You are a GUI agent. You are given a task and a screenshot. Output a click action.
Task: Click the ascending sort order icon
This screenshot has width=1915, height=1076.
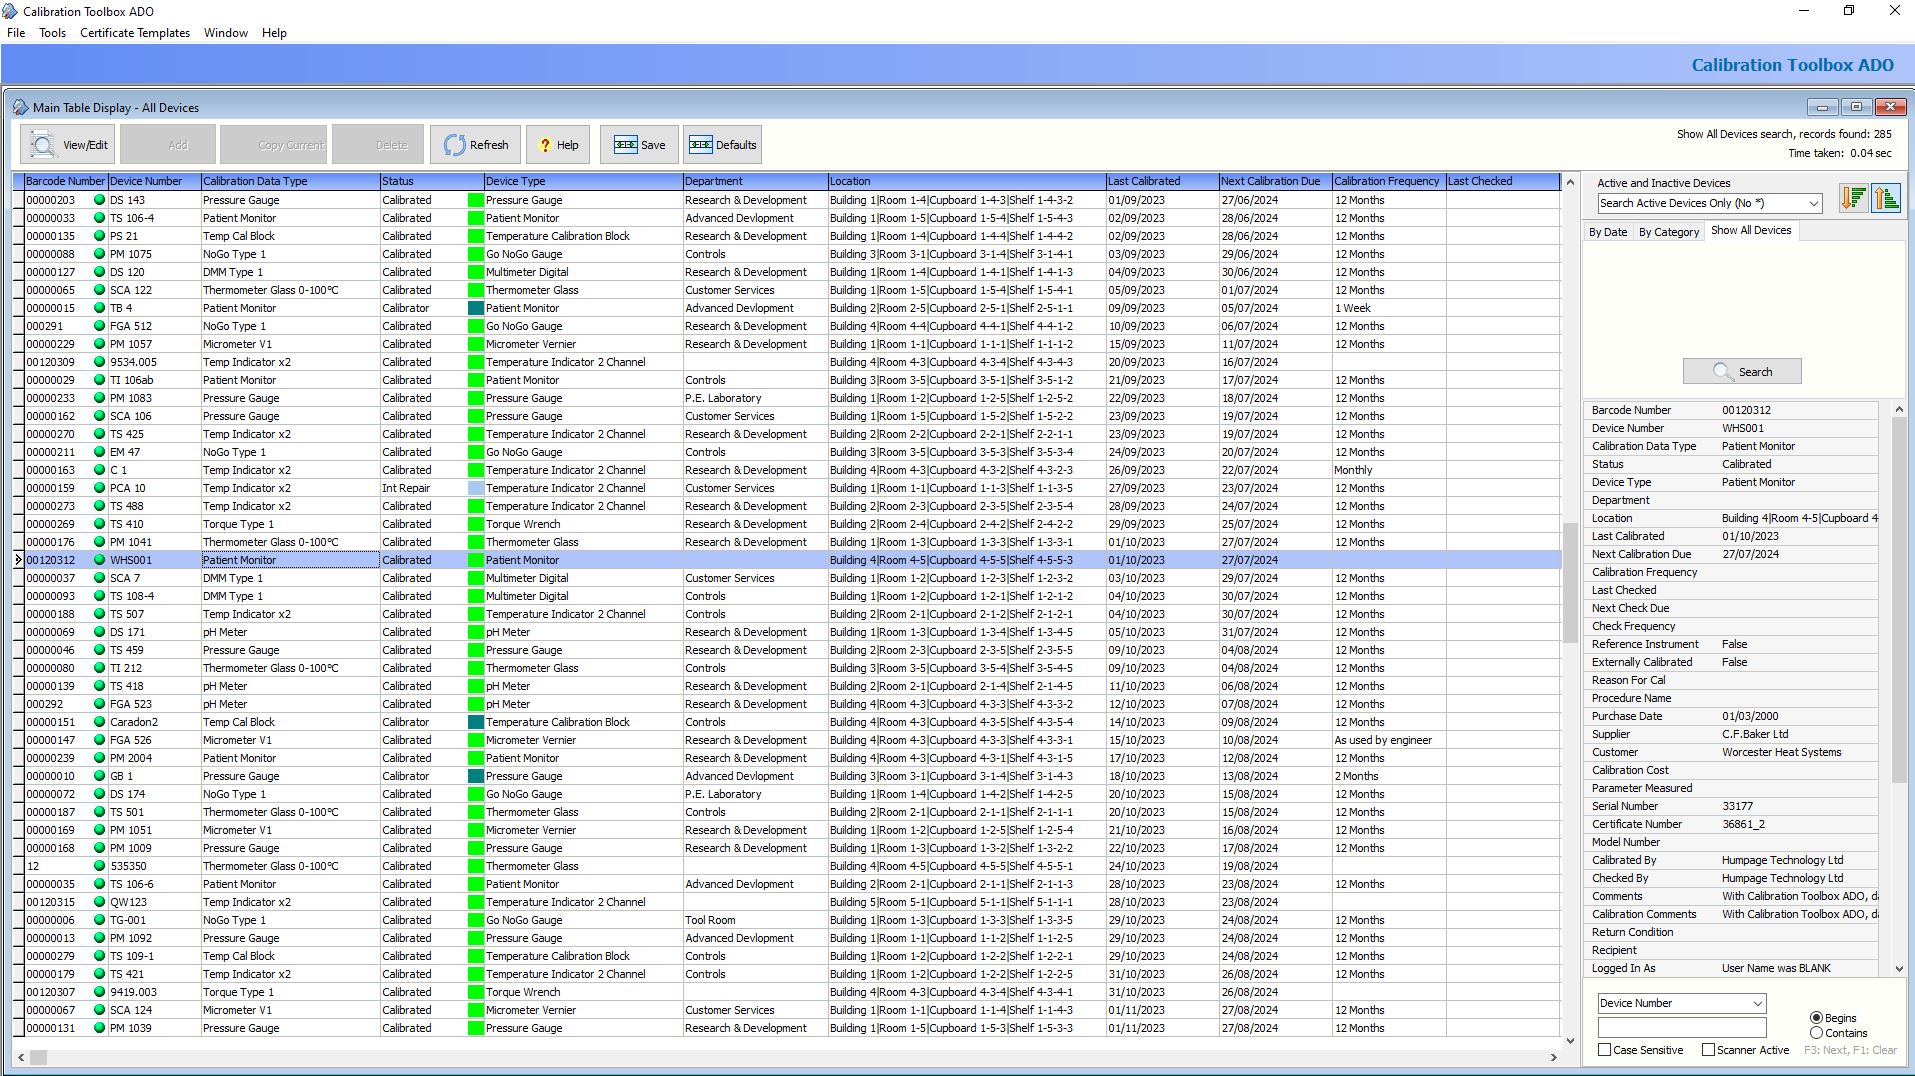[1887, 198]
